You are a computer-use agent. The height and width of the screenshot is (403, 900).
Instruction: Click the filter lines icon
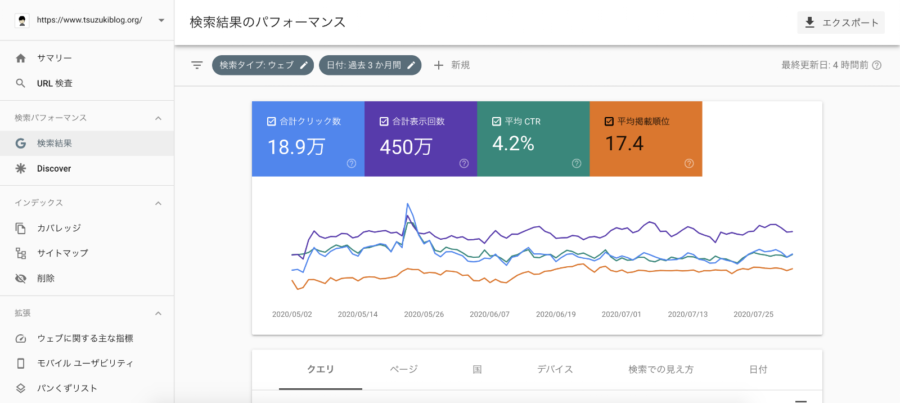[197, 65]
